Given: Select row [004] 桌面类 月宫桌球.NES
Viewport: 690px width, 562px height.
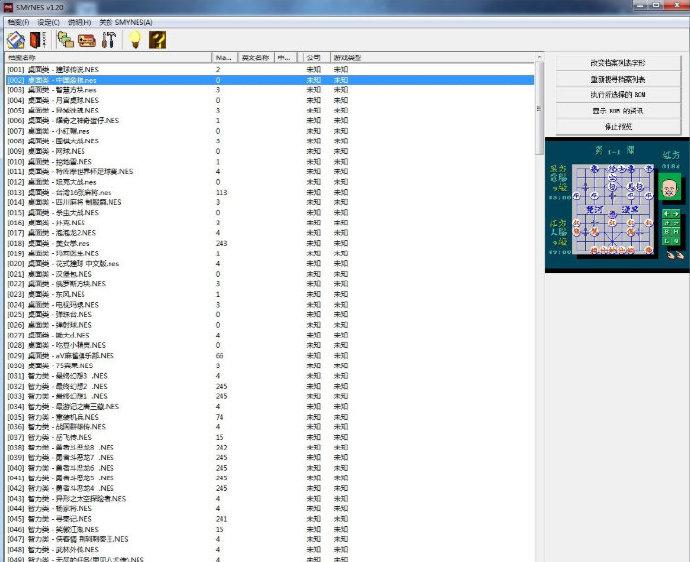Looking at the screenshot, I should click(x=270, y=100).
